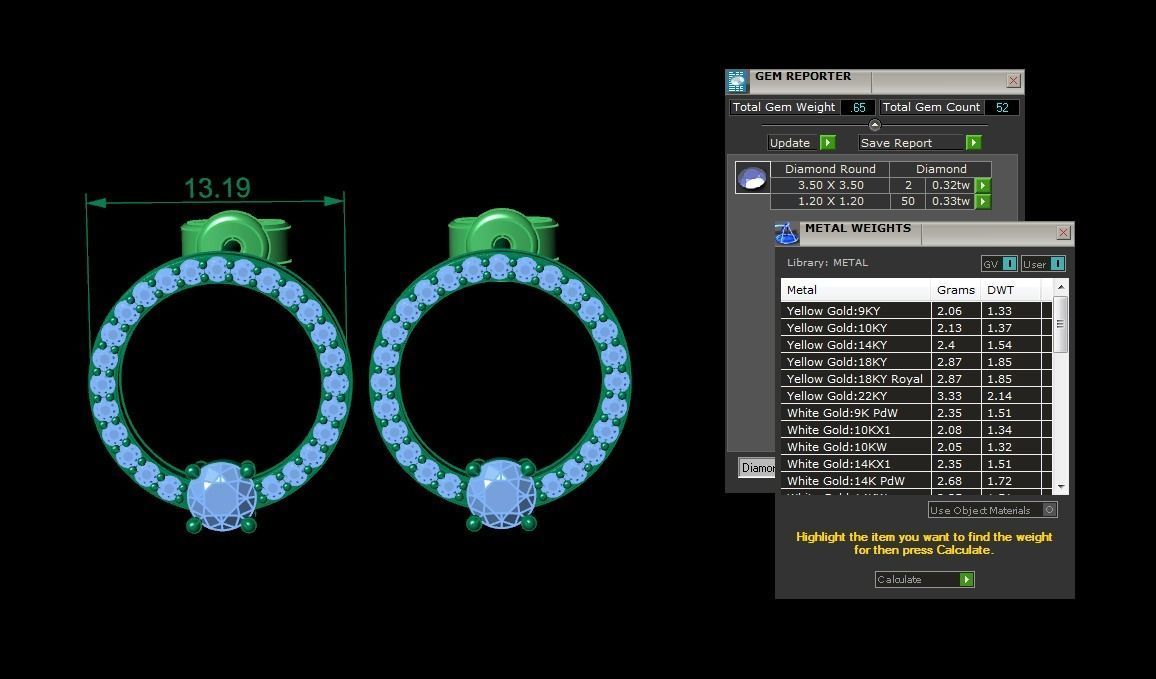Select the White Gold:10KW row
Viewport: 1156px width, 679px height.
[x=916, y=447]
